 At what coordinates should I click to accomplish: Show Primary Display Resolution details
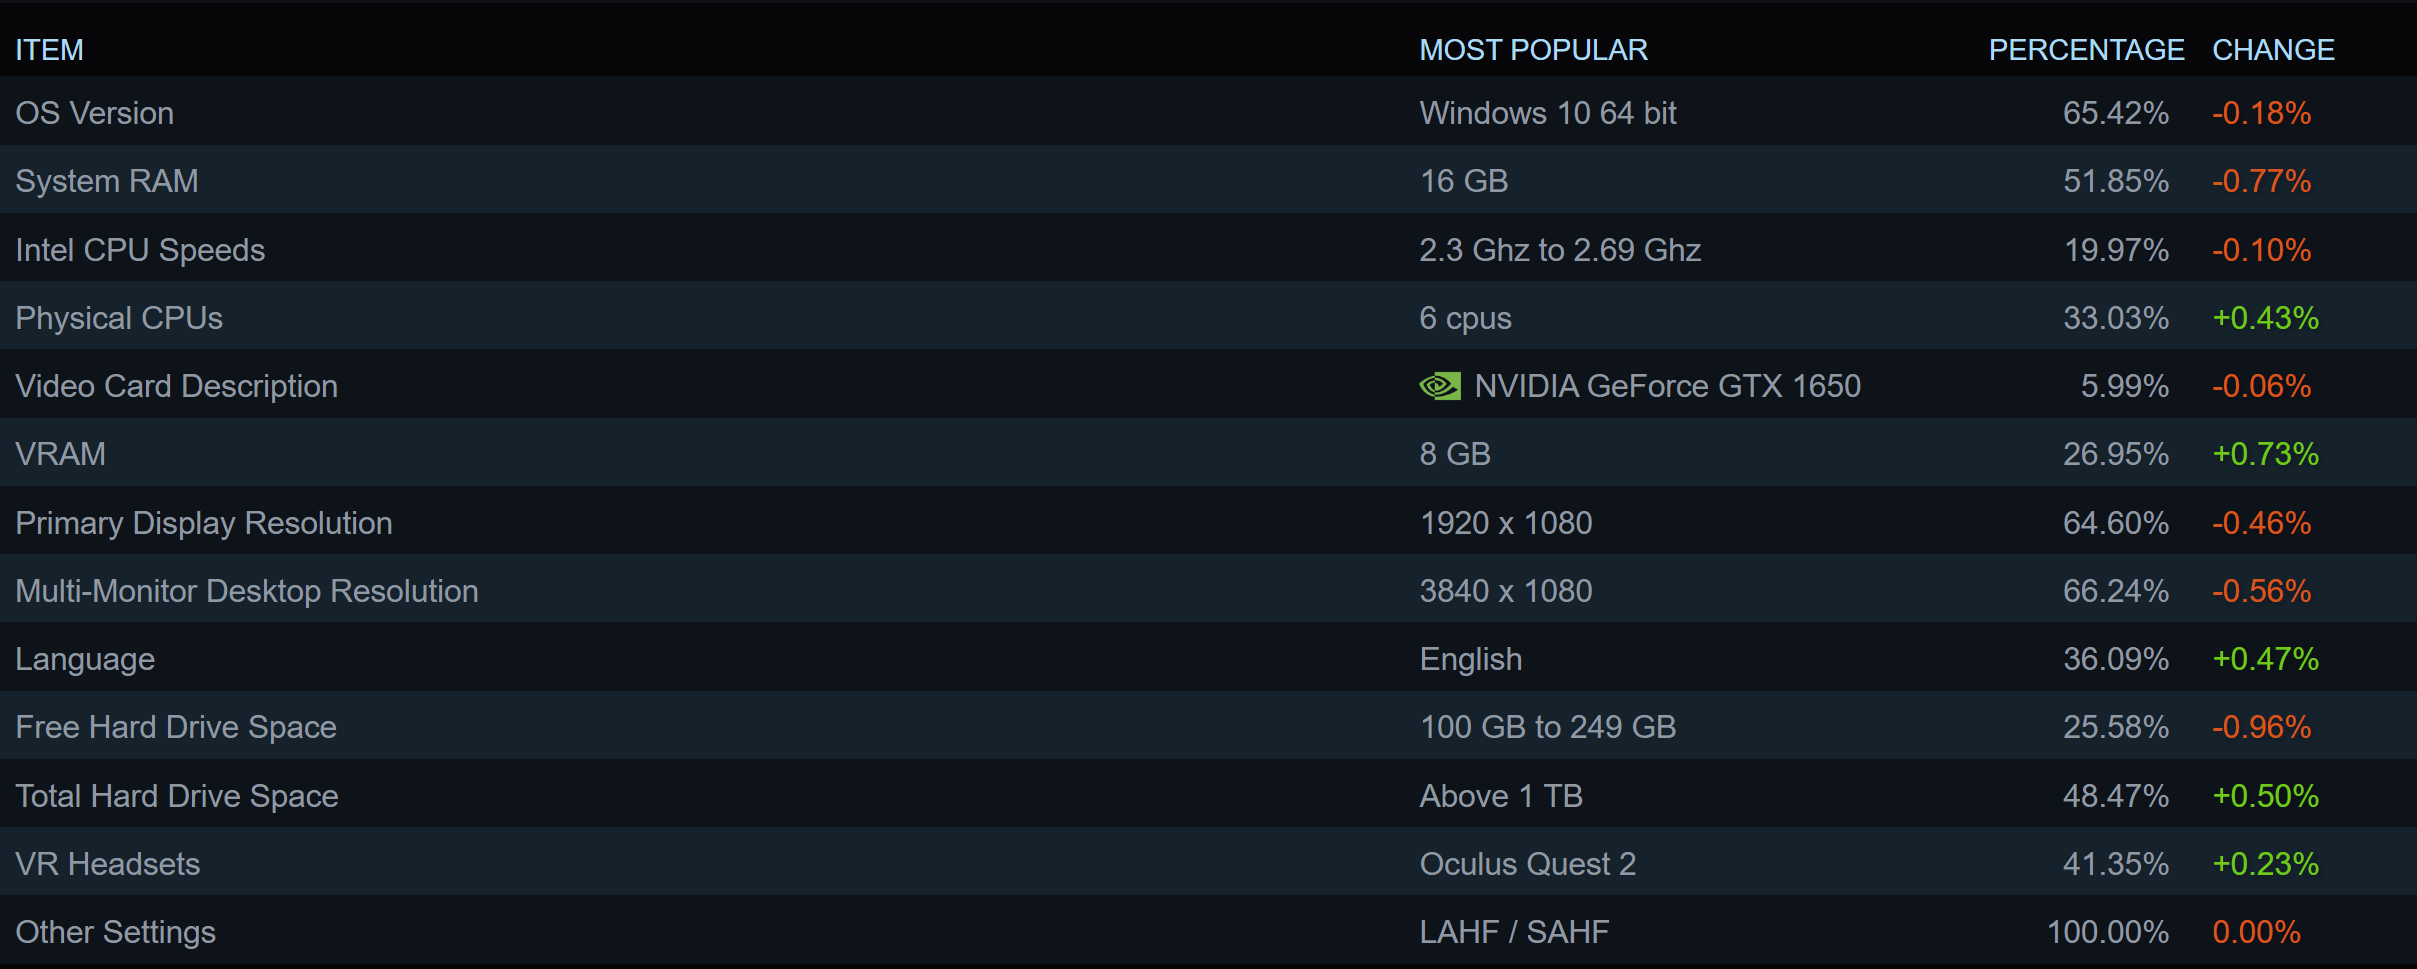pos(204,523)
